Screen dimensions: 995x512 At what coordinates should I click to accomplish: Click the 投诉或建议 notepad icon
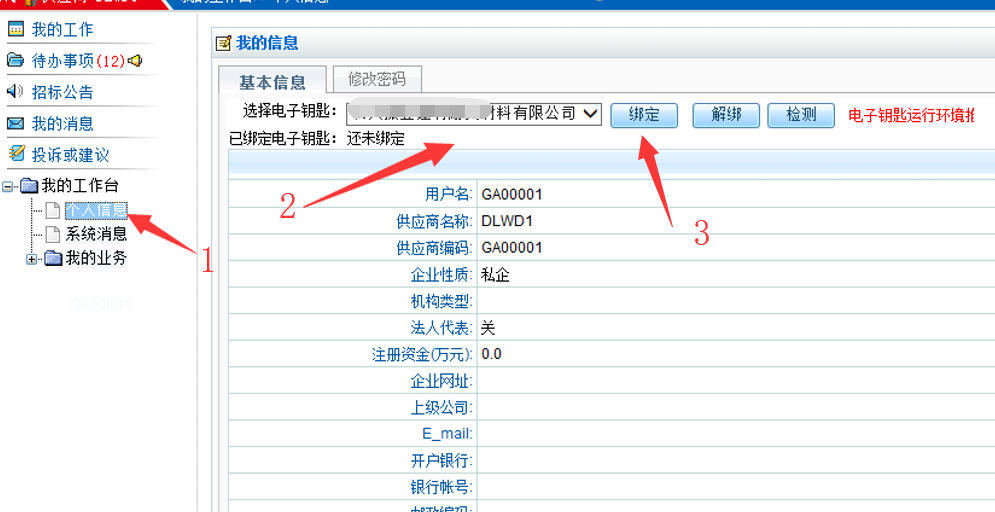coord(15,154)
